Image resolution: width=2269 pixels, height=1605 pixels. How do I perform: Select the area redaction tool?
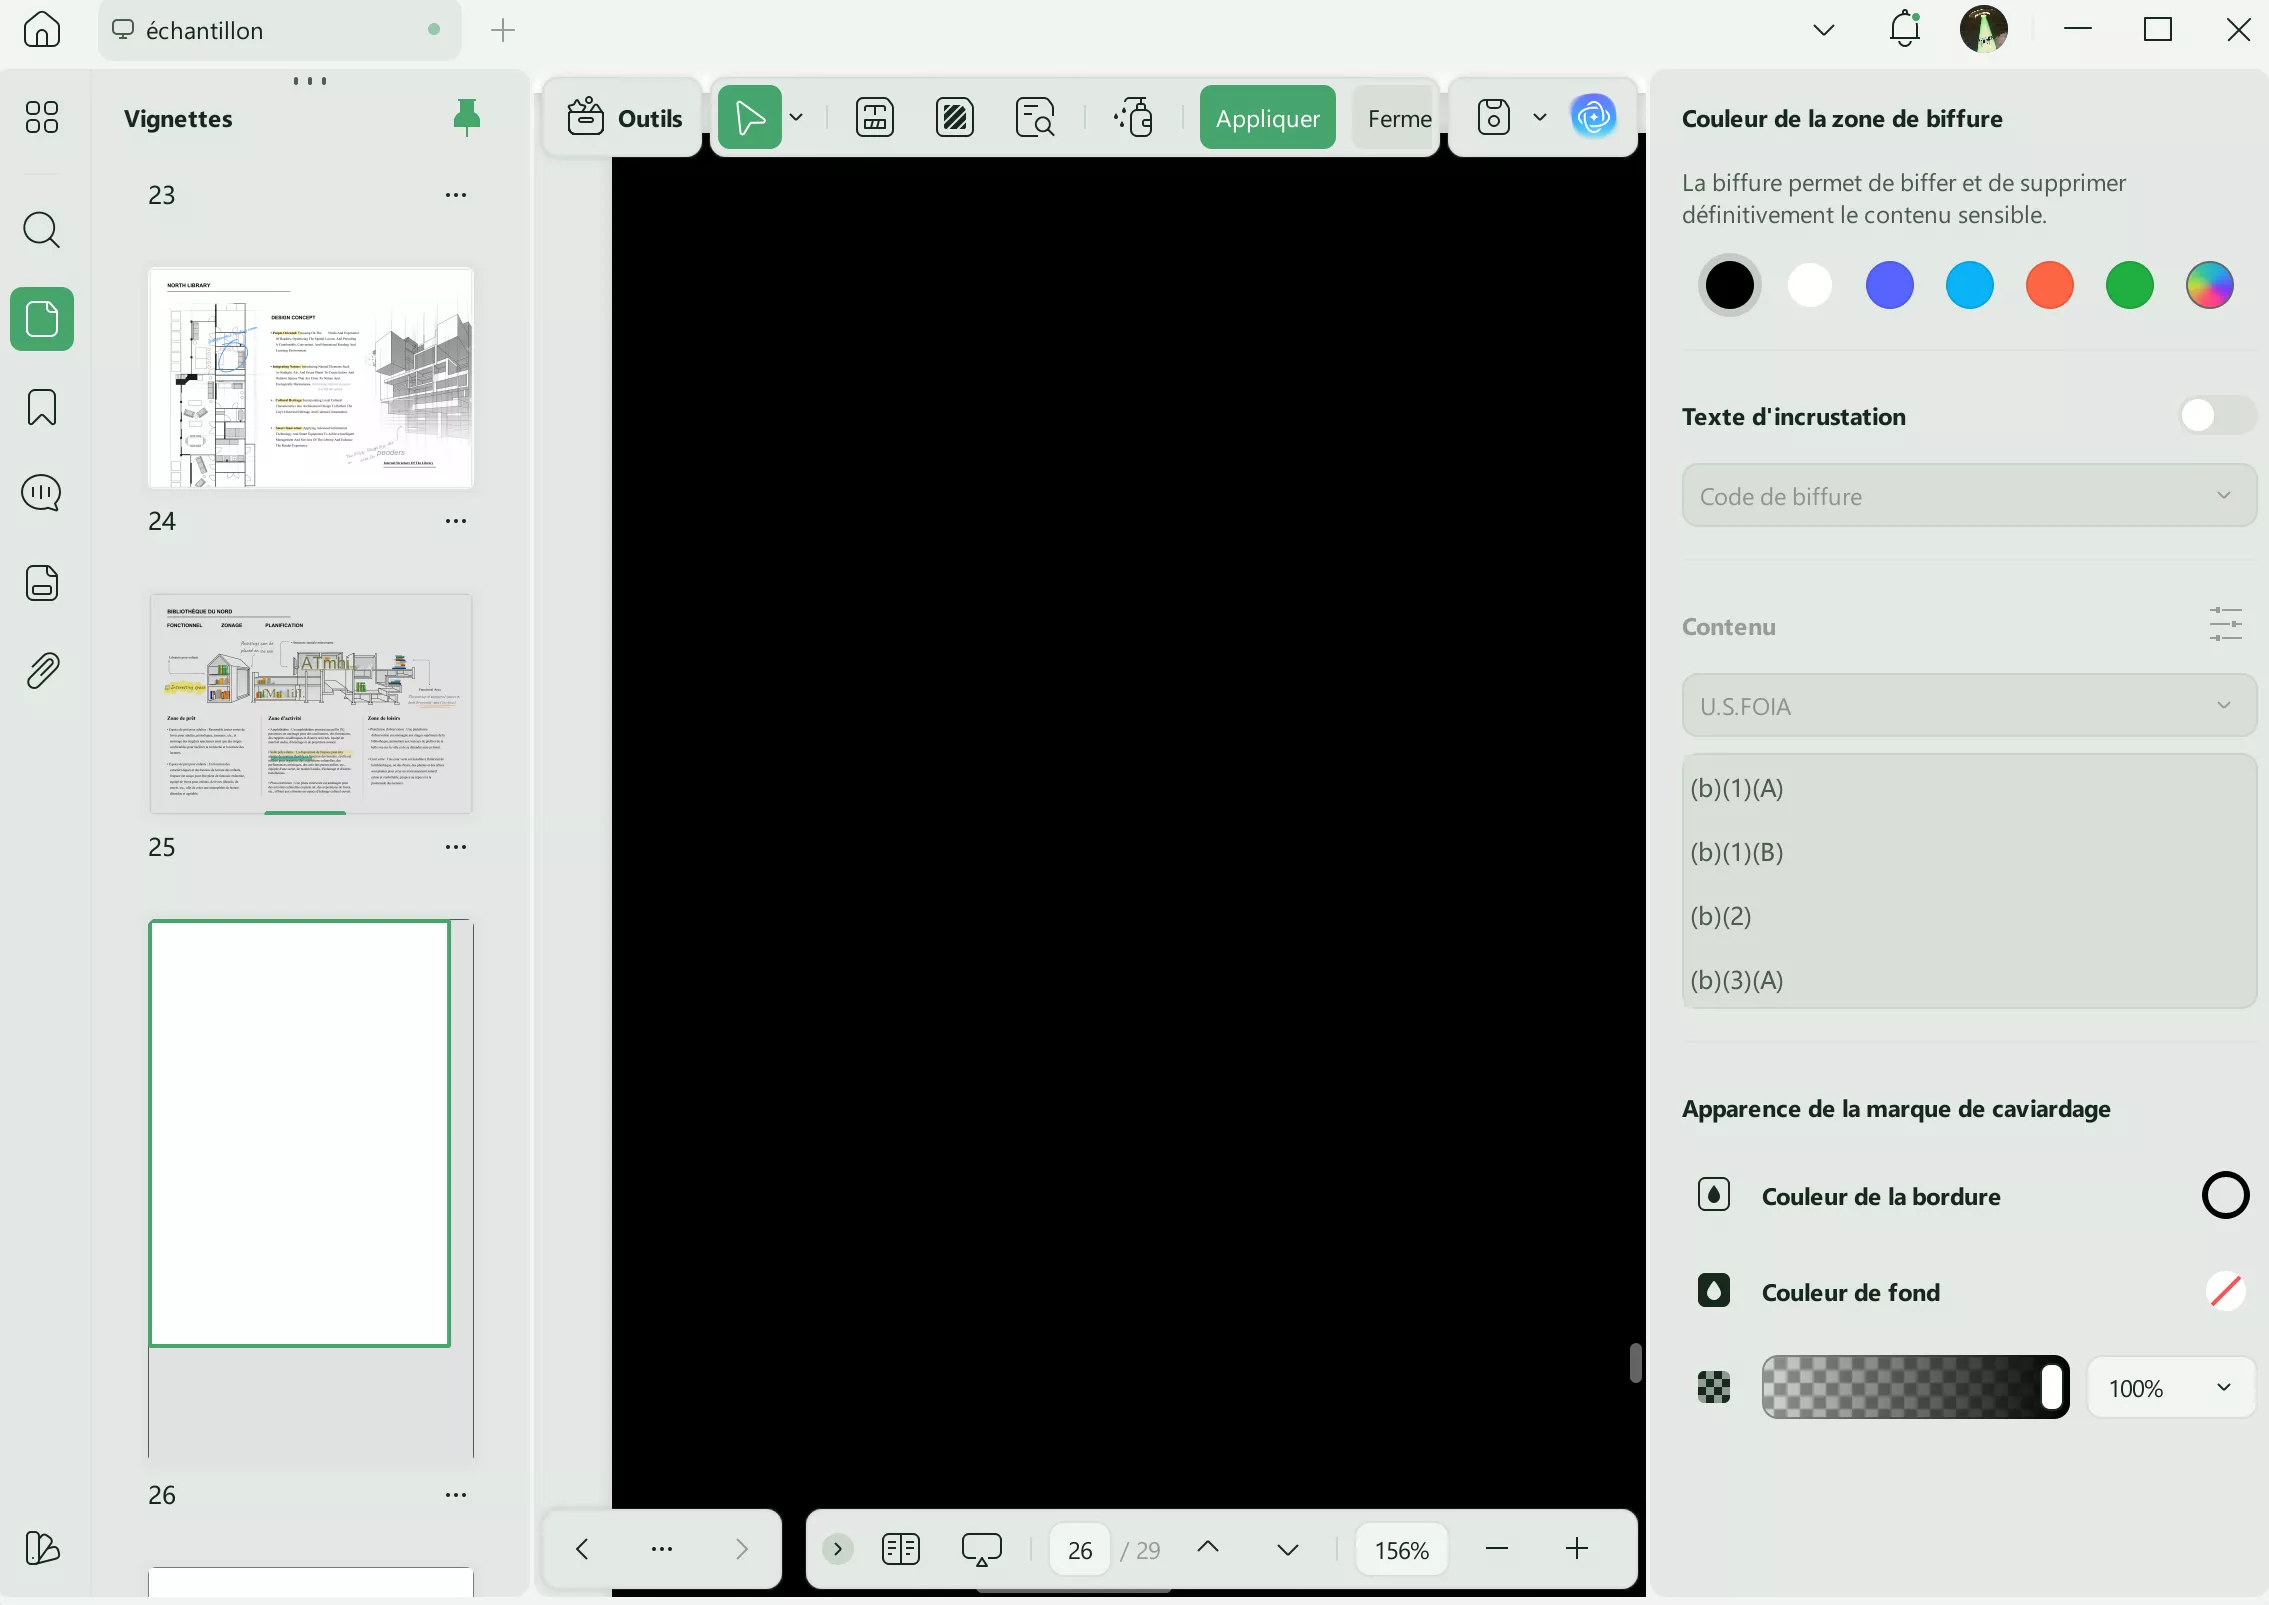point(955,117)
